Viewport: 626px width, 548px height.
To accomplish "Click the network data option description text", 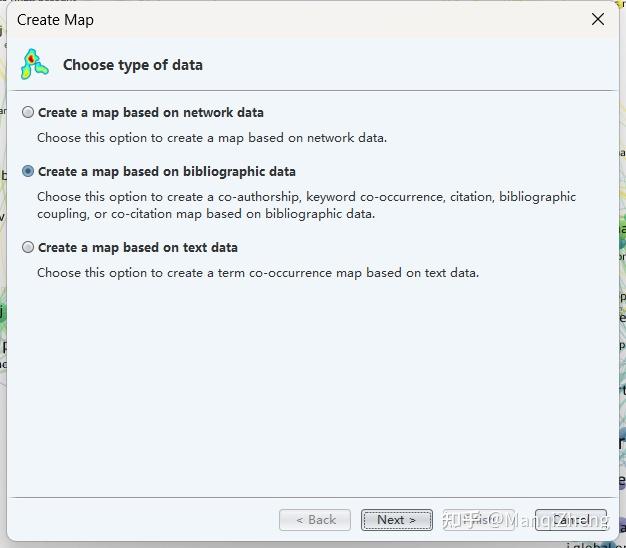I will 212,138.
